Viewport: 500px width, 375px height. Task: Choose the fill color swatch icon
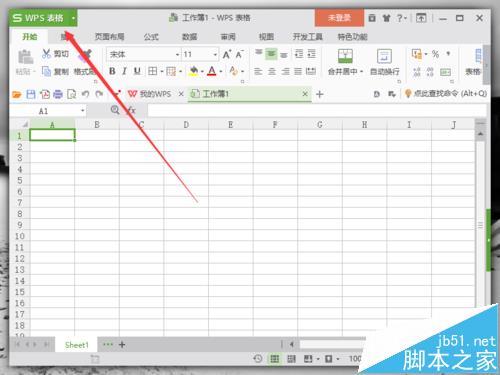(x=194, y=71)
